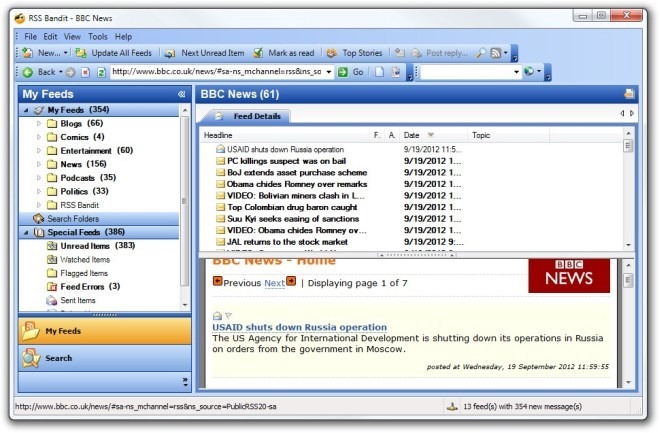This screenshot has width=660, height=433.
Task: Collapse My Feeds panel with double chevron
Action: (x=181, y=94)
